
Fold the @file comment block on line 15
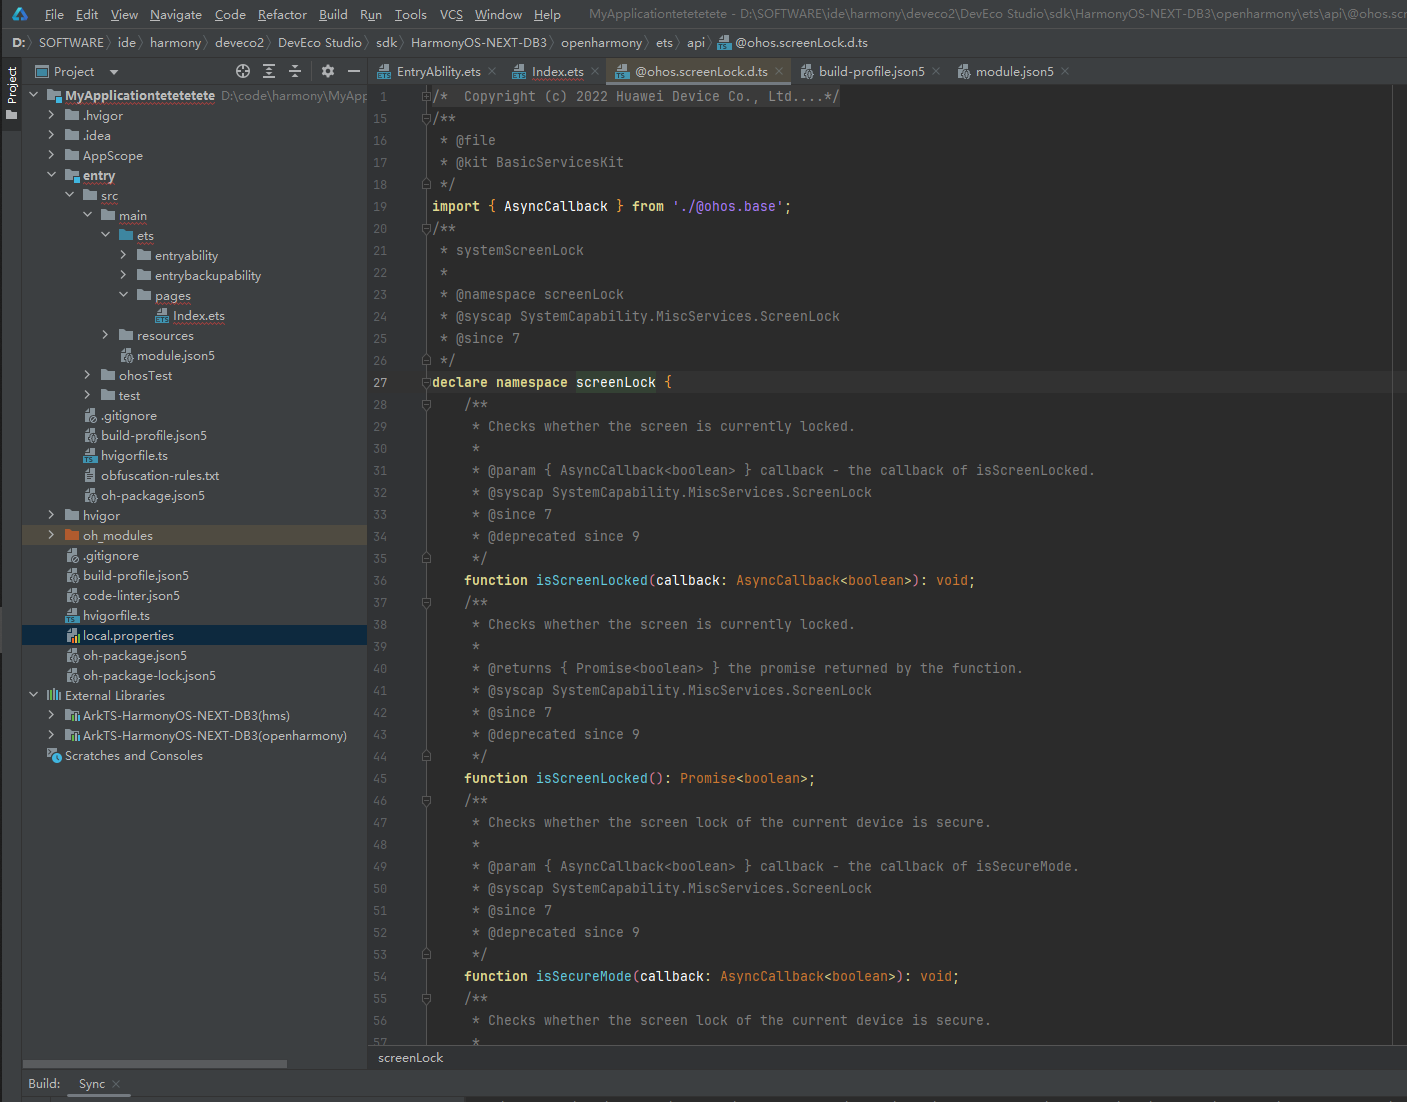(426, 119)
